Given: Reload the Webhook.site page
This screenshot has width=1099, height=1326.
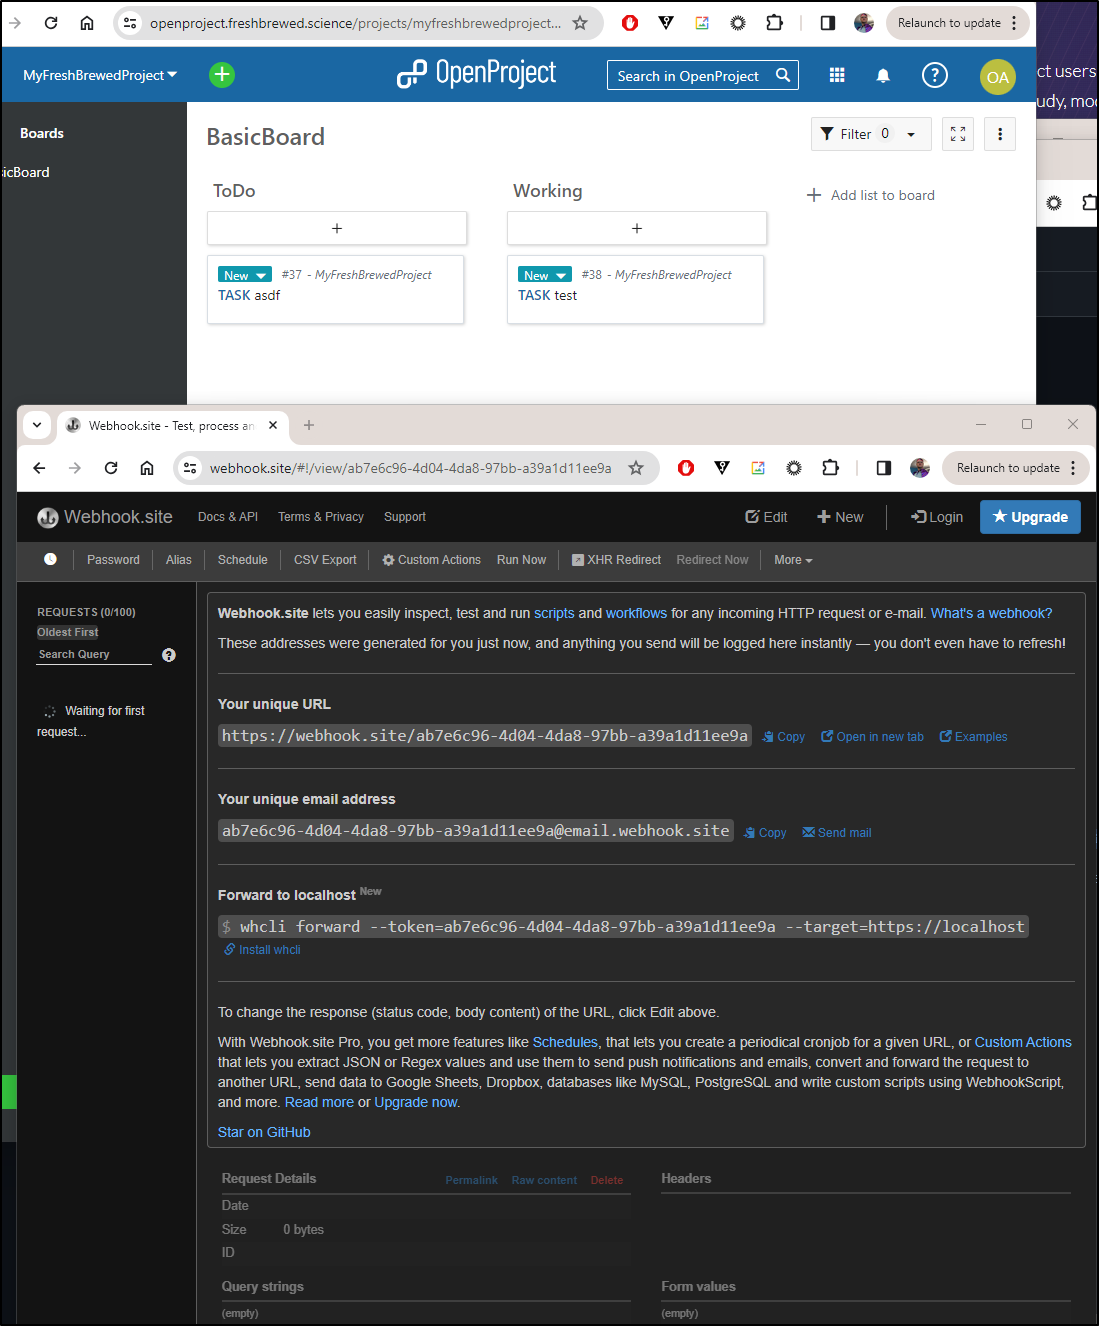Looking at the screenshot, I should (x=111, y=468).
